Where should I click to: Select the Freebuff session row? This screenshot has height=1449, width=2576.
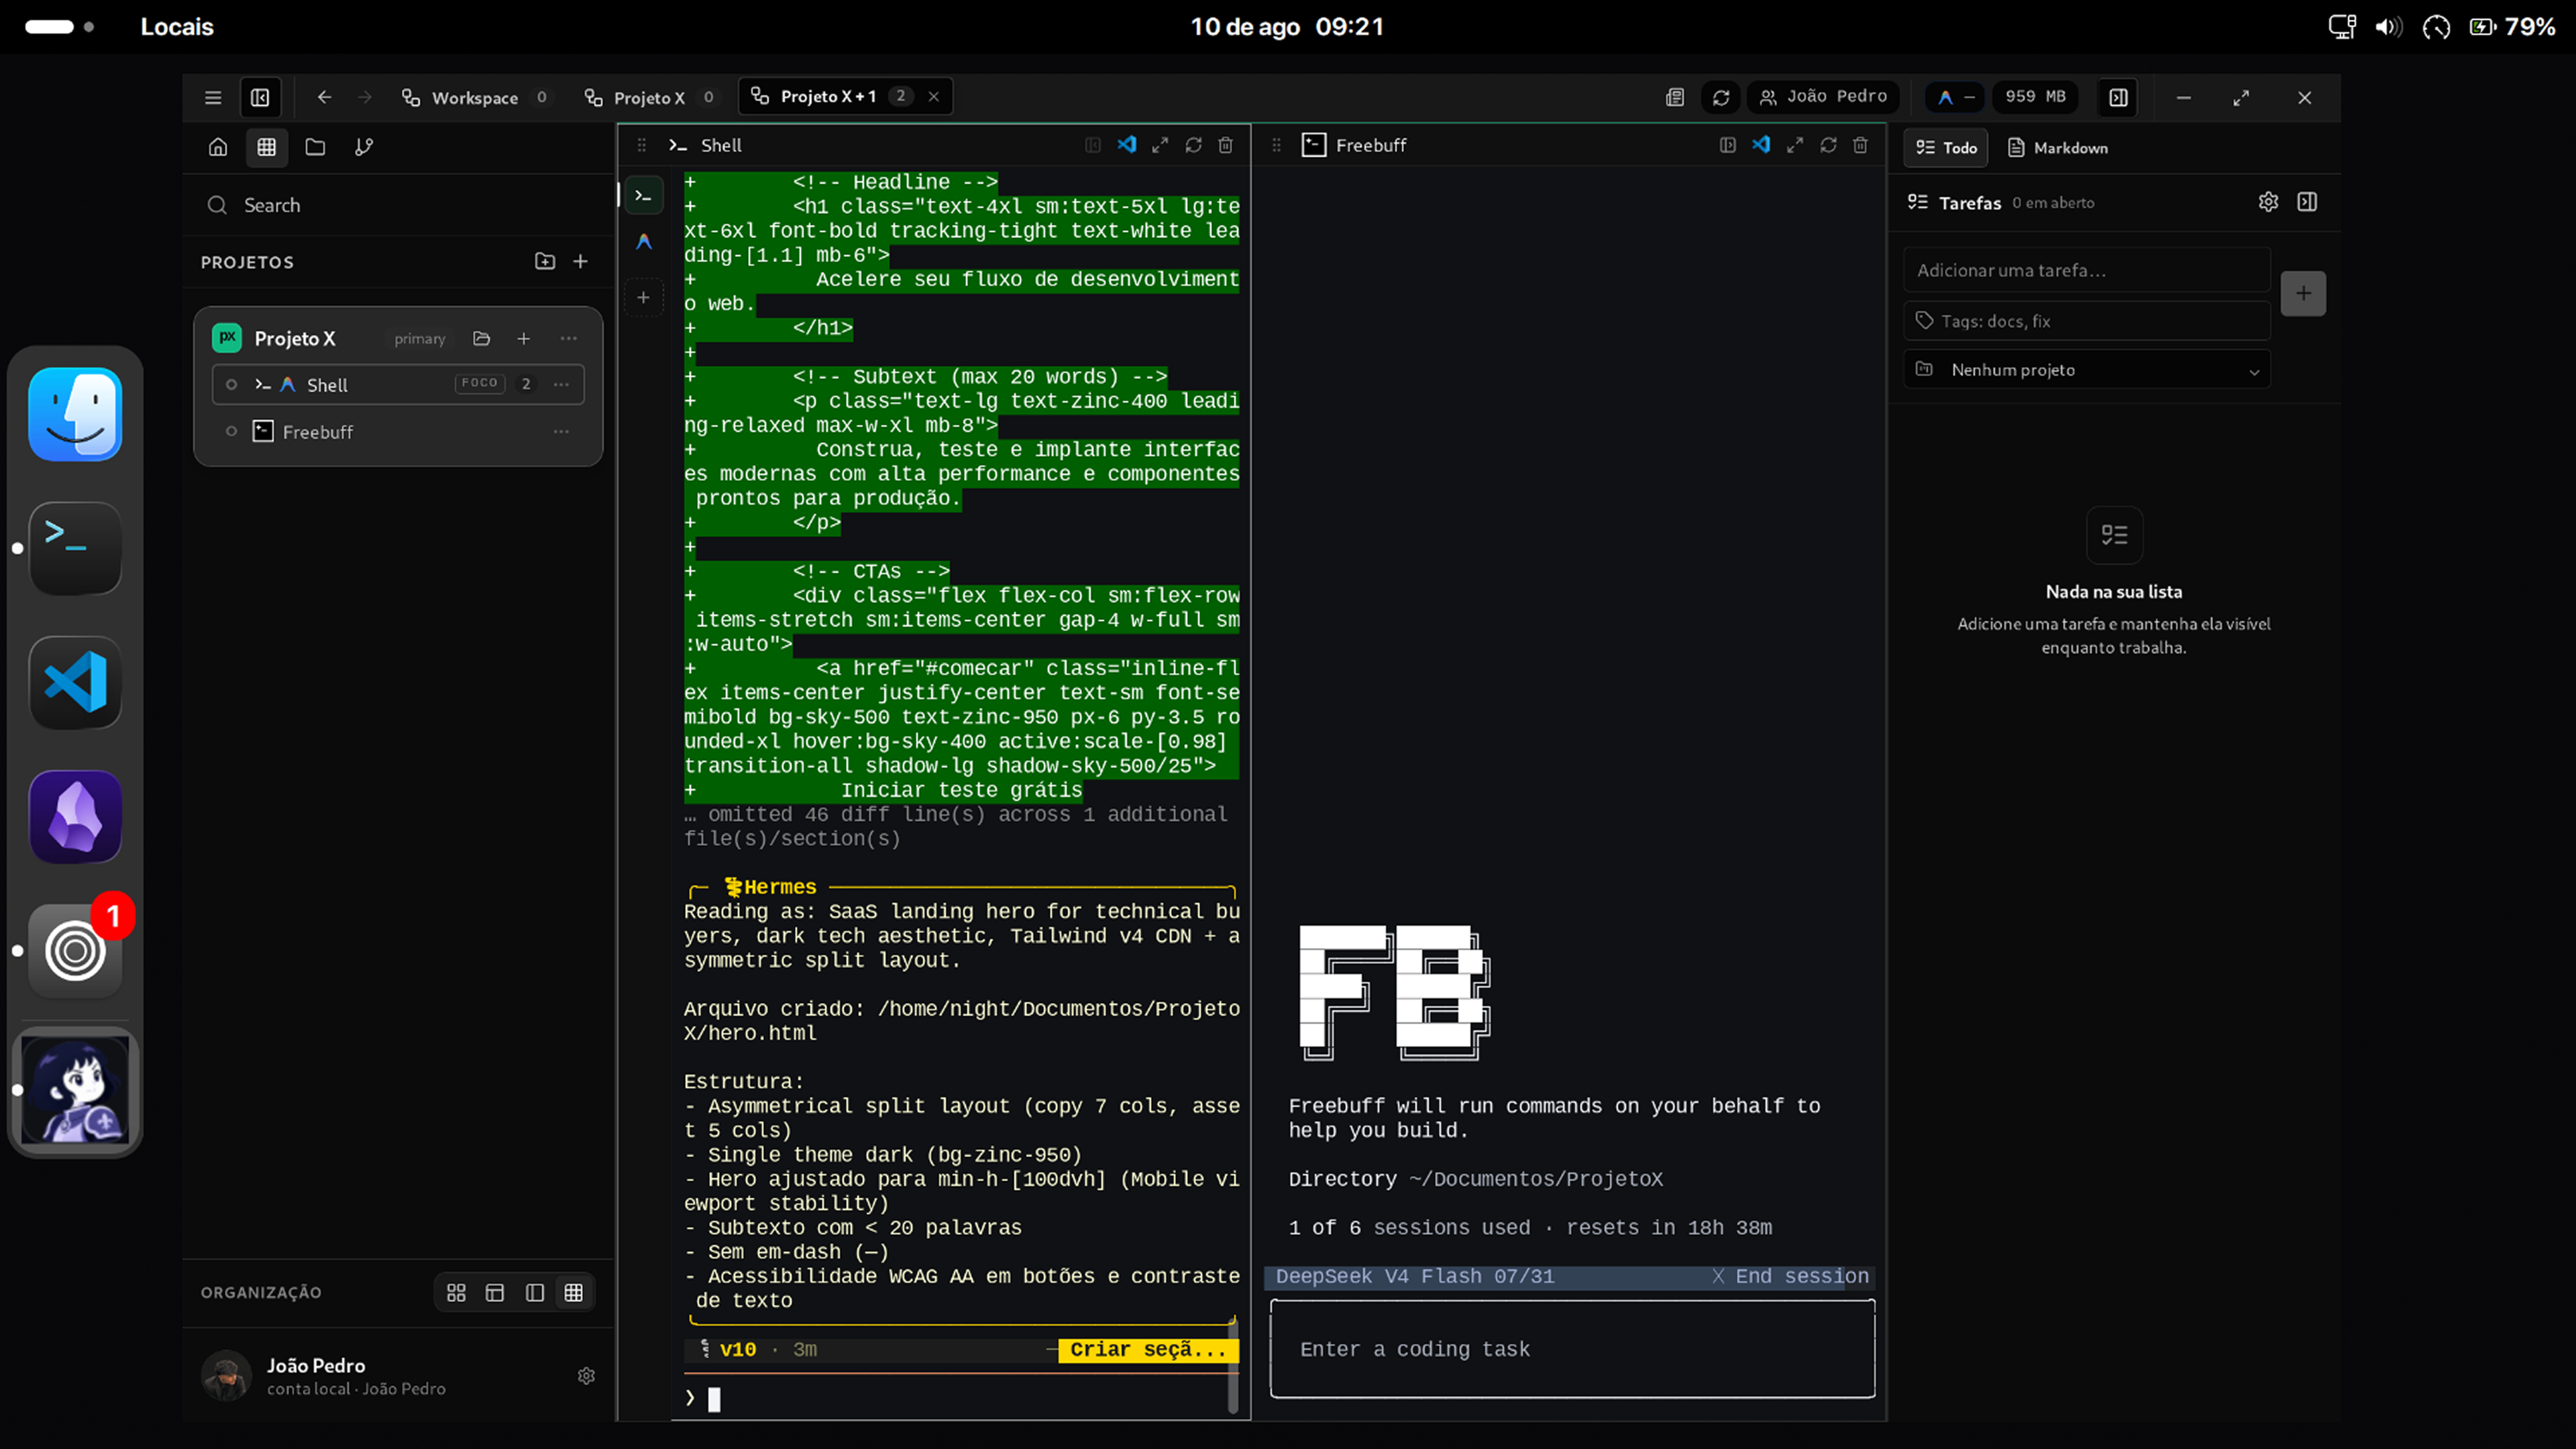[x=398, y=431]
